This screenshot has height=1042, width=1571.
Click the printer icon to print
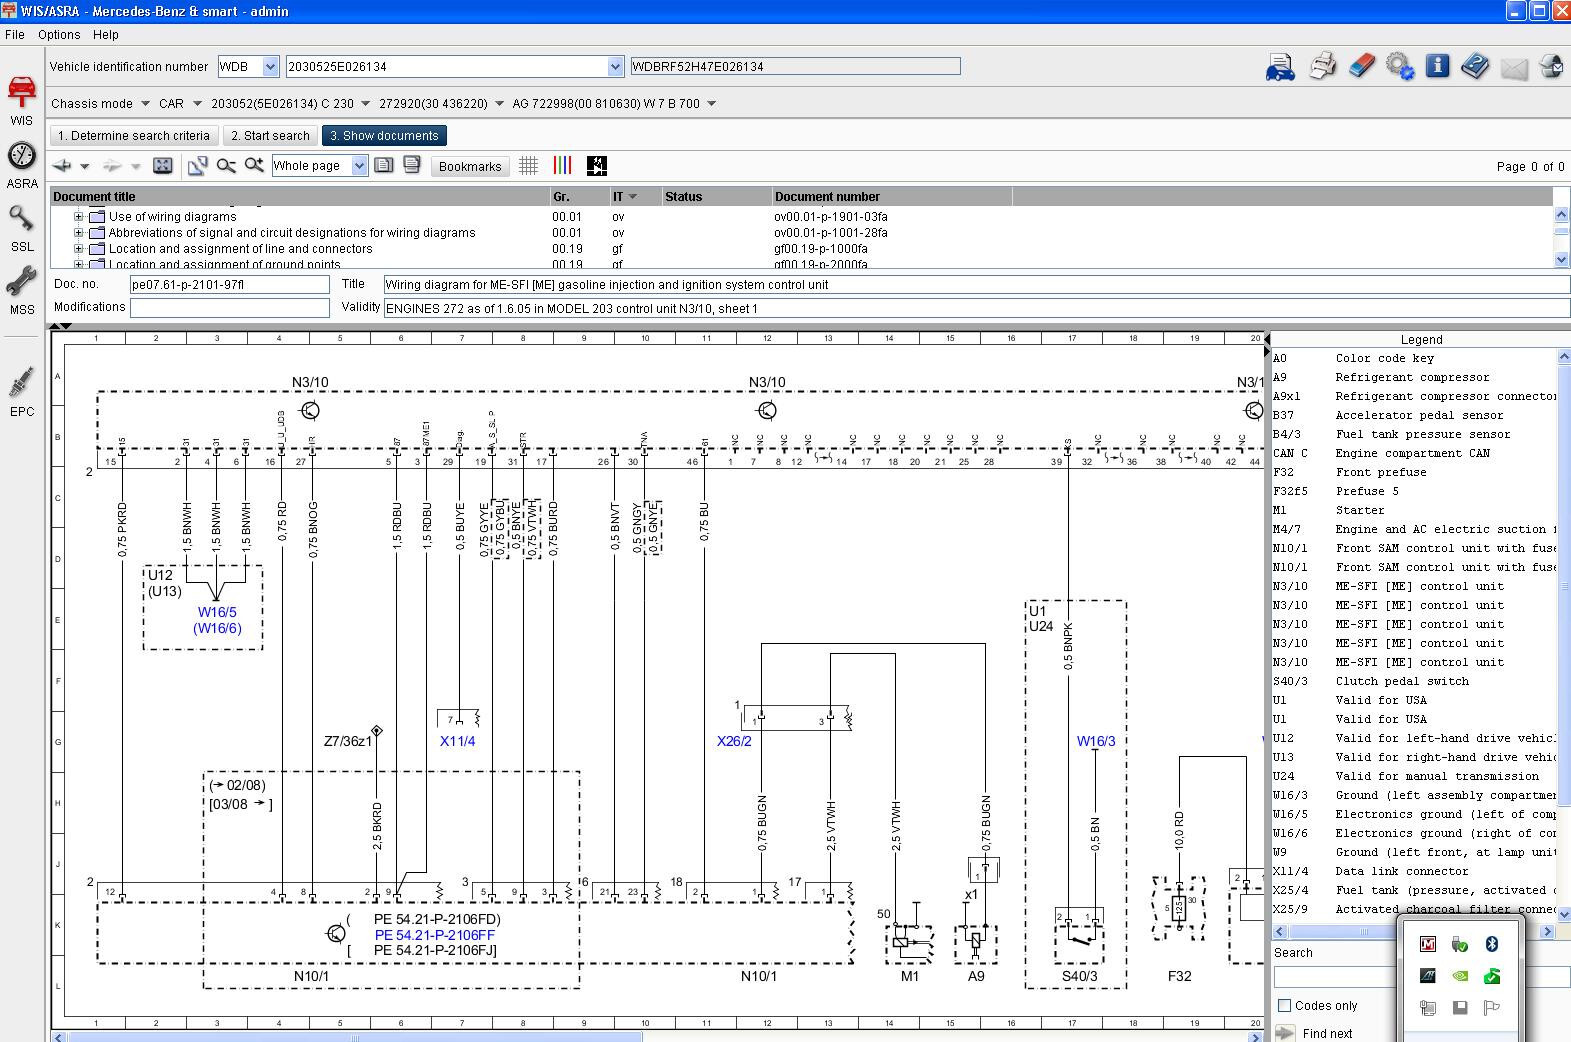(1322, 67)
